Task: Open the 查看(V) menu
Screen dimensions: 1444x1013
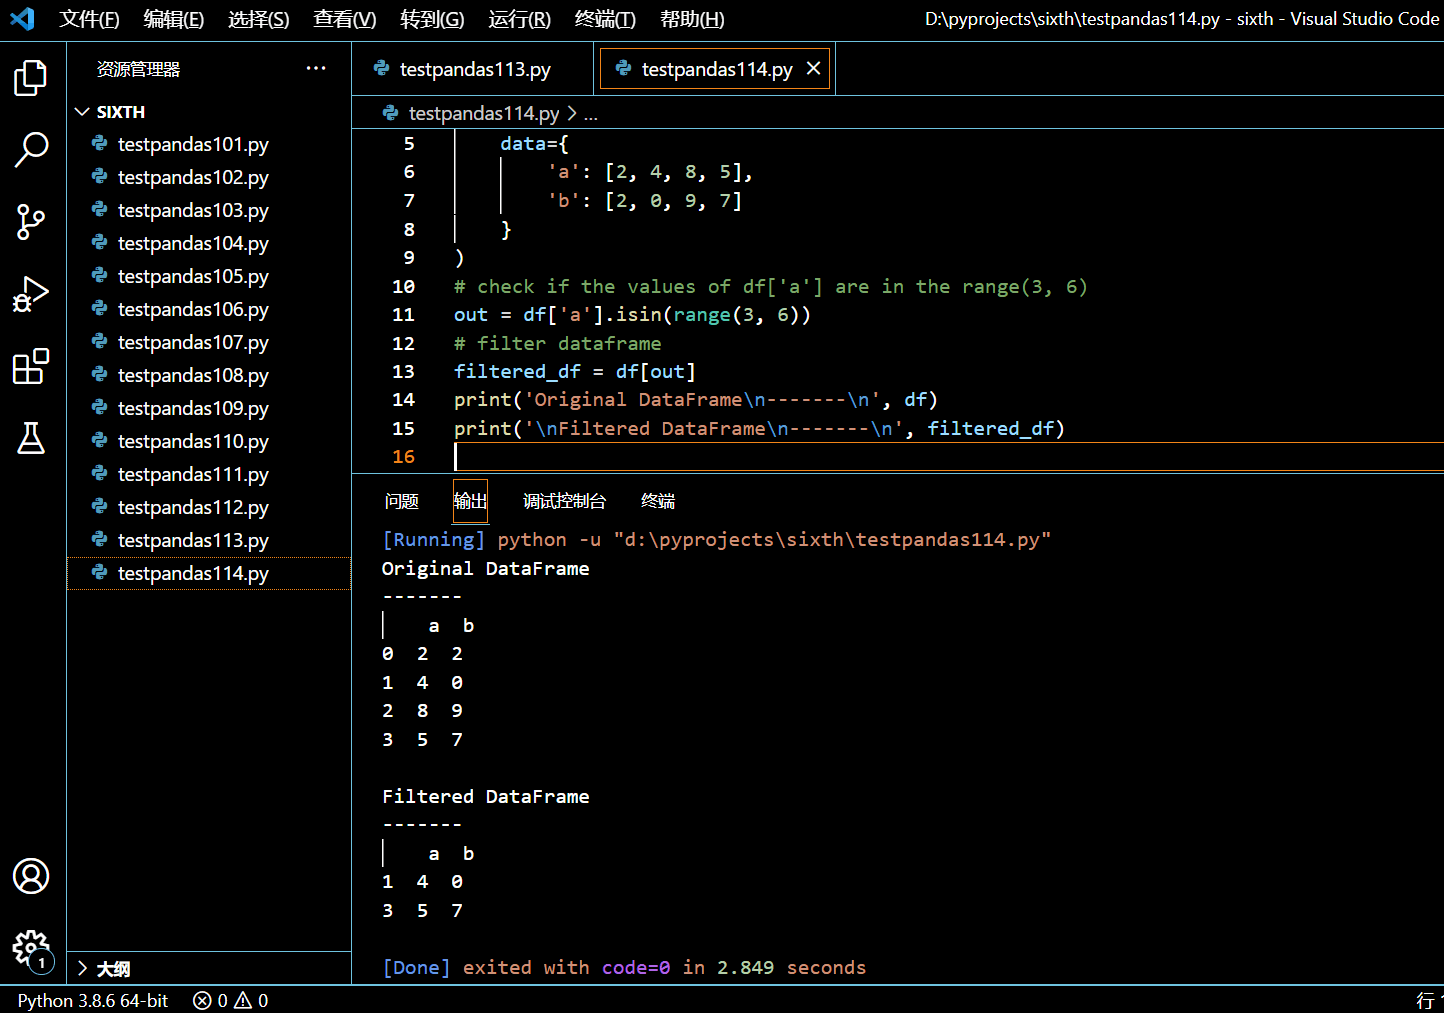Action: tap(344, 19)
